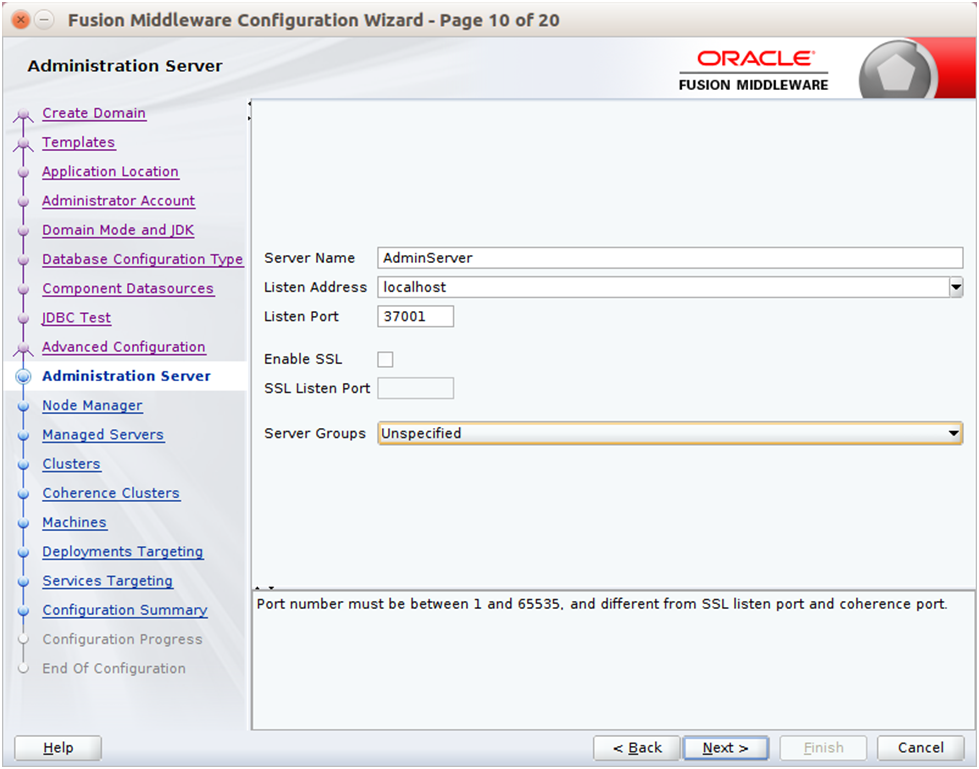Enable the SSL checkbox
Viewport: 979px width, 769px height.
385,360
